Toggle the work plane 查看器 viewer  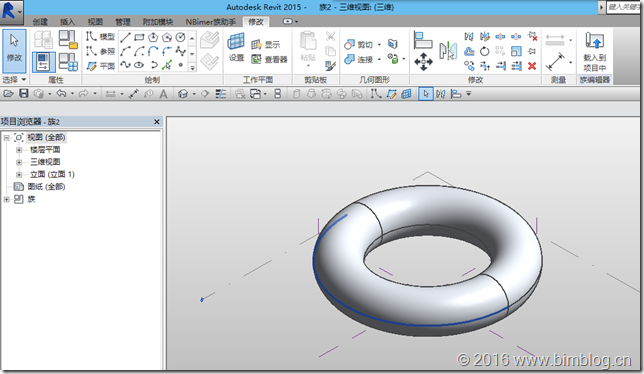coord(269,60)
